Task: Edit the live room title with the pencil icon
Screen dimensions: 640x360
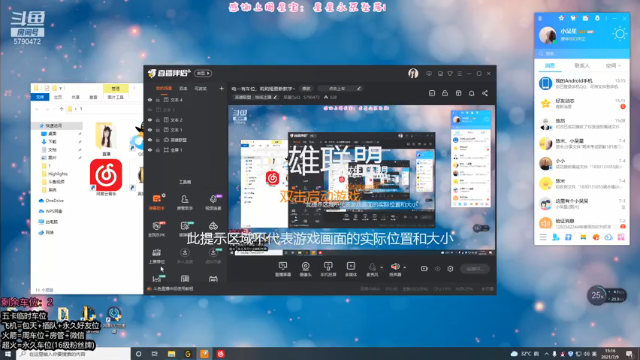Action: (x=359, y=89)
